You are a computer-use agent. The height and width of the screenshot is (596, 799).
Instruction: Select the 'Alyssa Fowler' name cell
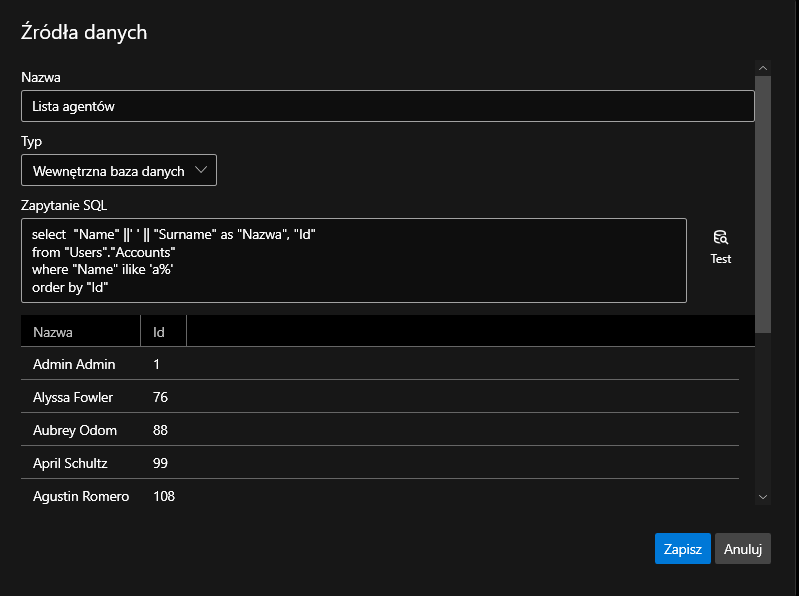click(x=73, y=397)
